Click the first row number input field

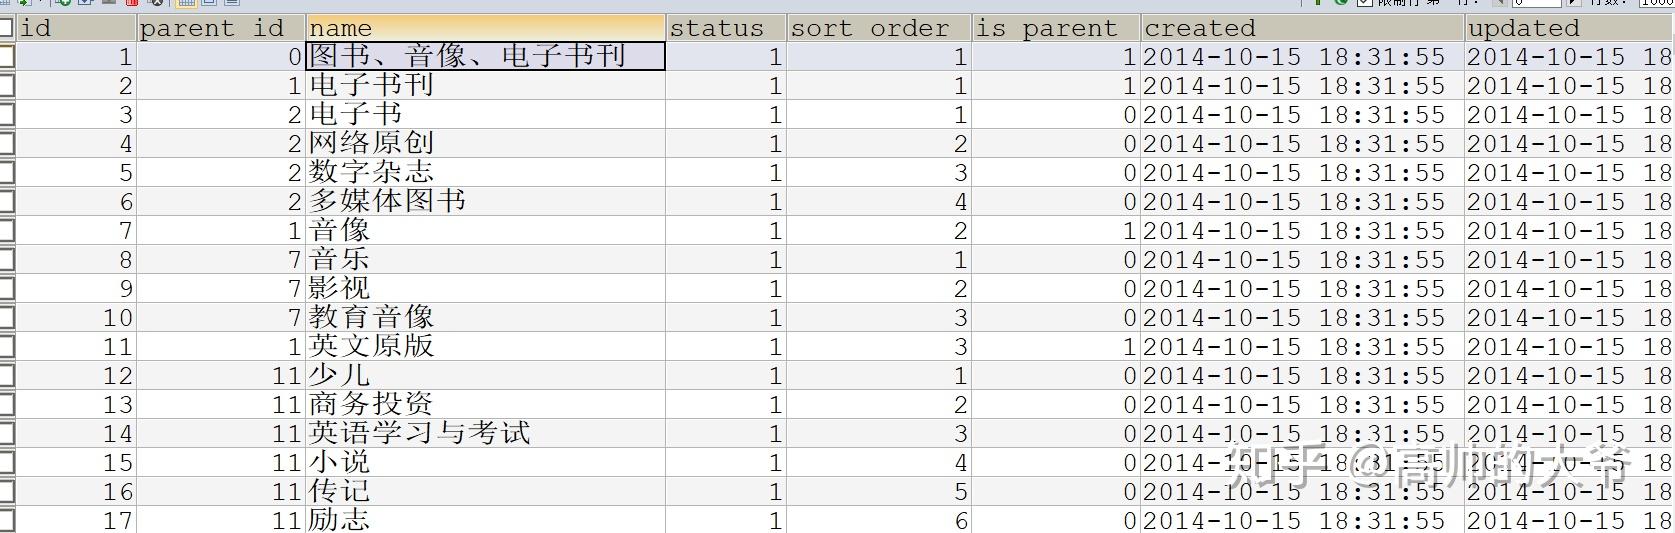coord(1537,3)
